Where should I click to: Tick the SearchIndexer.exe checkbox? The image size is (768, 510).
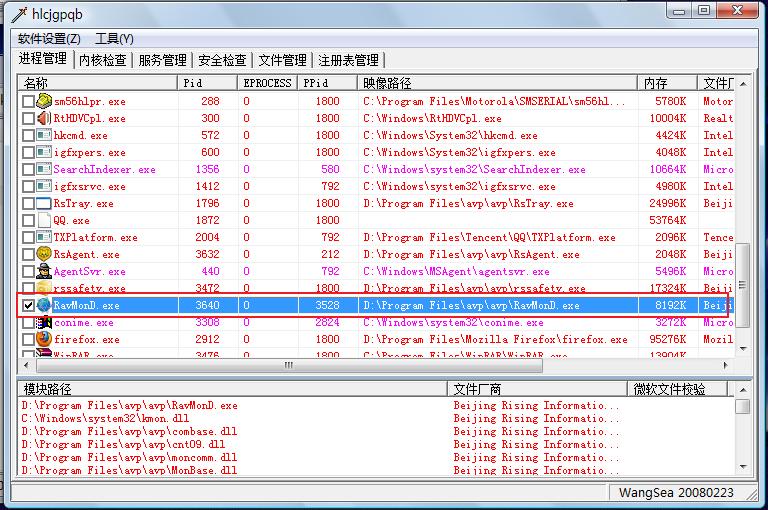tap(28, 170)
